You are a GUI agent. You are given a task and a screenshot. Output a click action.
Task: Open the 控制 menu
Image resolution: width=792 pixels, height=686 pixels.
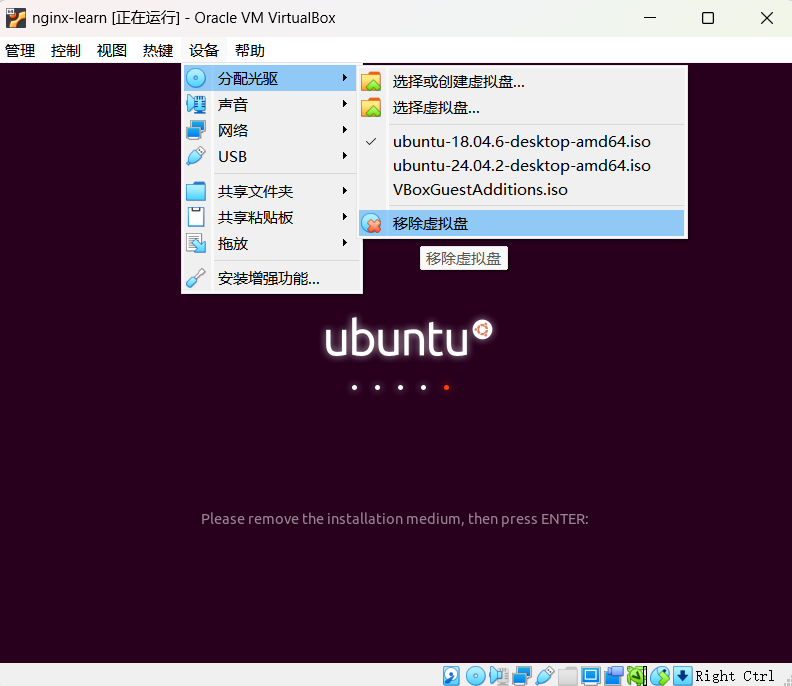(66, 51)
